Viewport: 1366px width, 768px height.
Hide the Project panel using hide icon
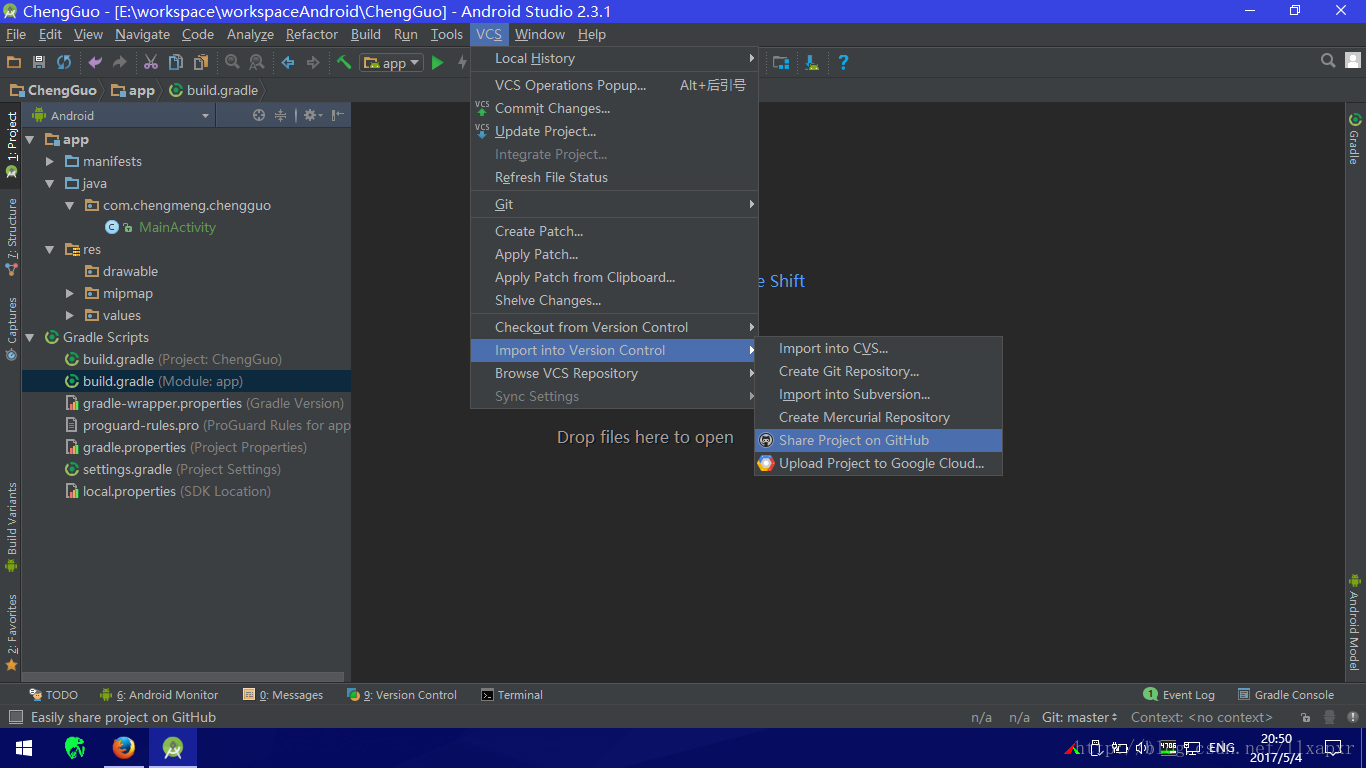pos(338,115)
